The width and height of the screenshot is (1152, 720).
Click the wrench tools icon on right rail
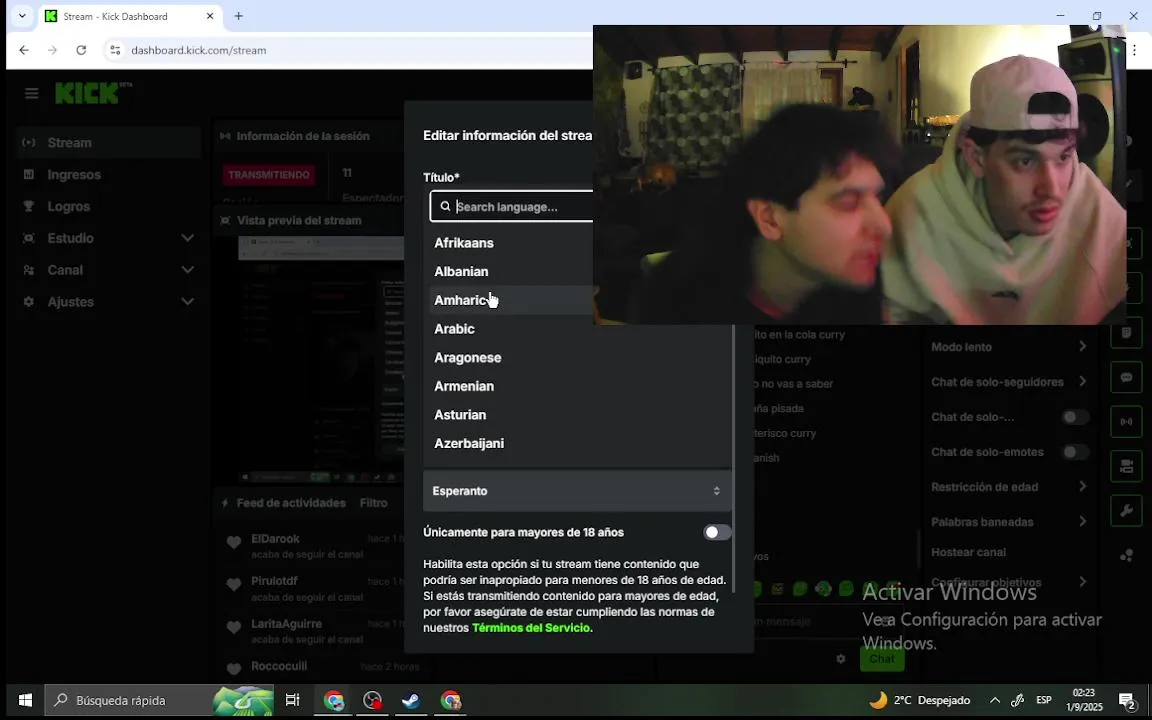click(1126, 510)
